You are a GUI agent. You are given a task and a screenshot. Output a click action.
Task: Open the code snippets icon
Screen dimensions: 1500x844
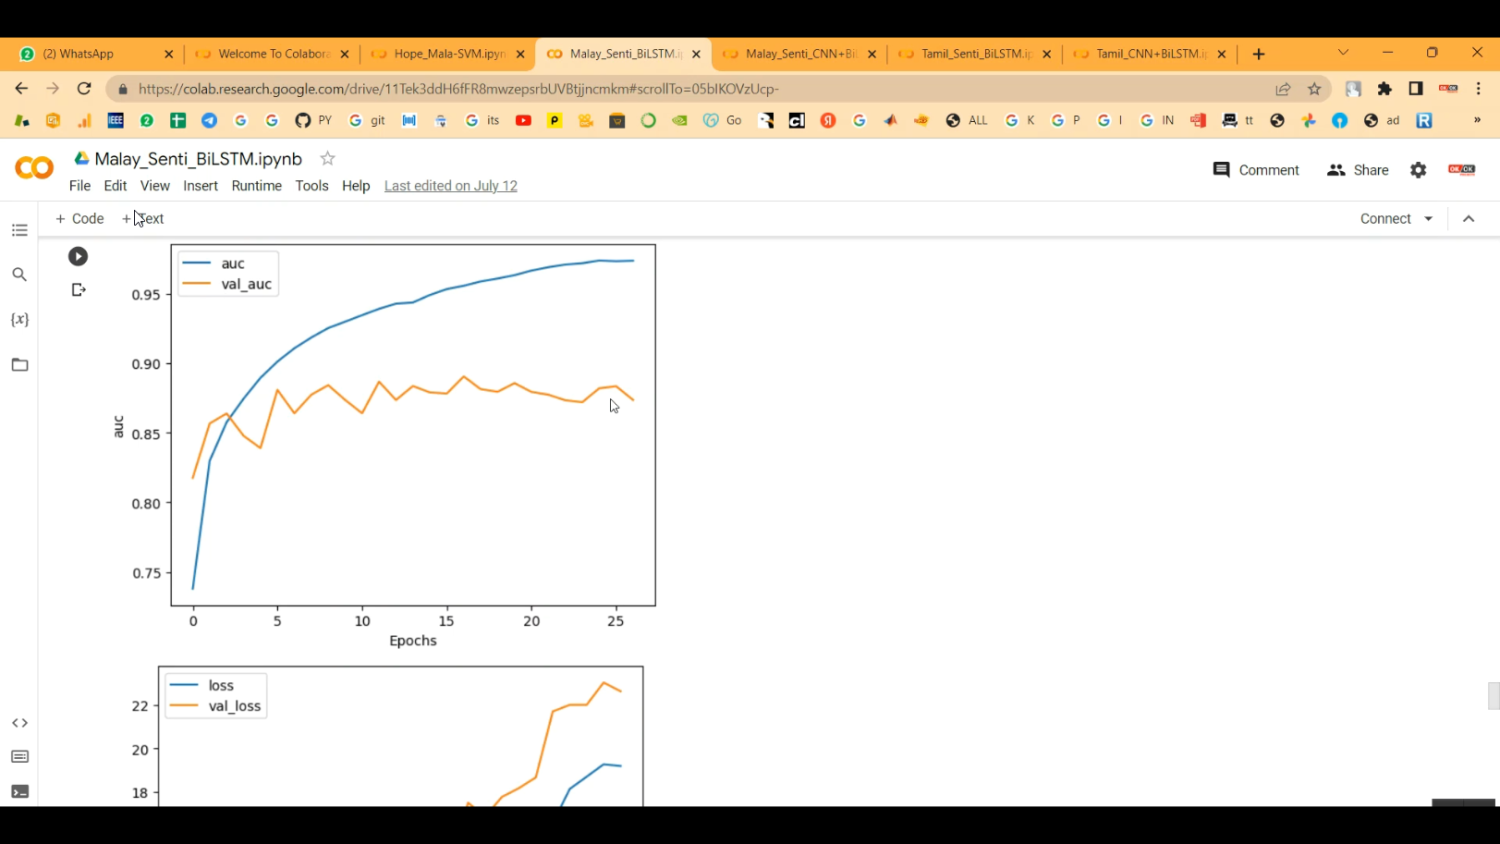[20, 723]
